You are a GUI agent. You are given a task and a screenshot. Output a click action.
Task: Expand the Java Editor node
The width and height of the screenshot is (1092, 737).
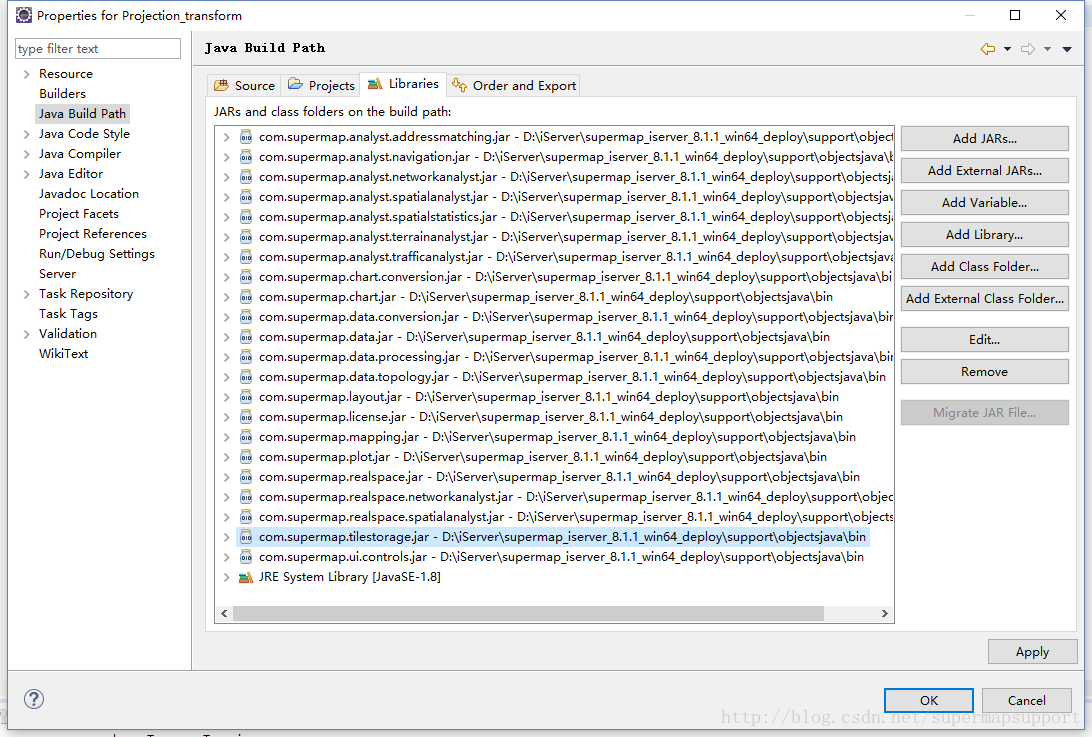coord(26,174)
